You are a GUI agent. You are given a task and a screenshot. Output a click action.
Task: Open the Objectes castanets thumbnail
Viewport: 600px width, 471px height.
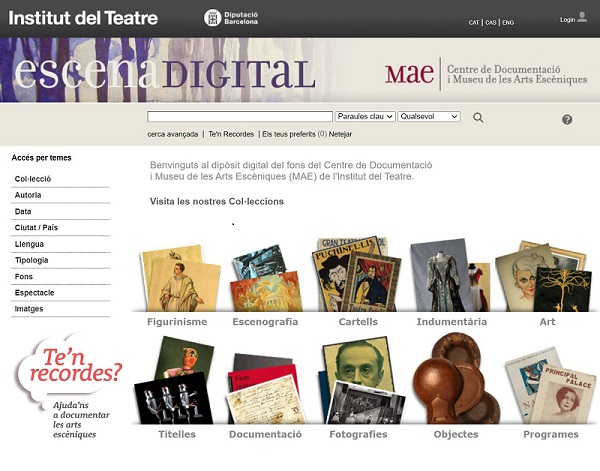(456, 378)
